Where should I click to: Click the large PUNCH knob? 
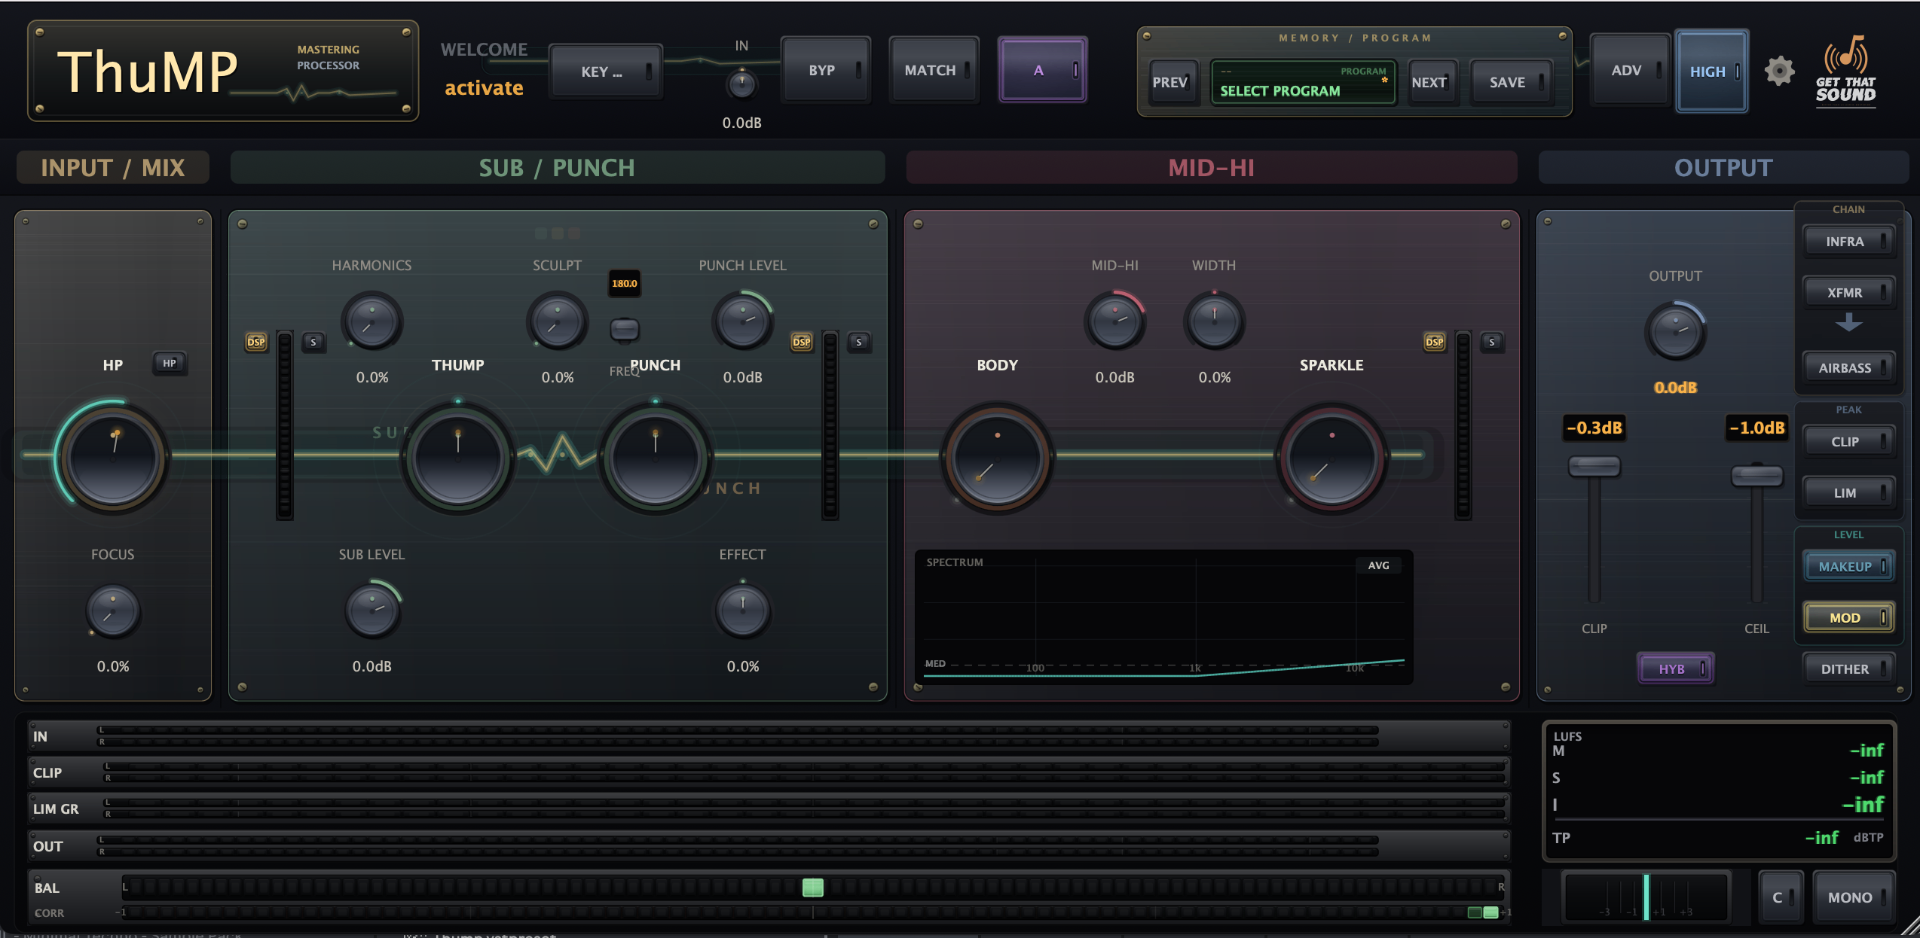click(655, 458)
